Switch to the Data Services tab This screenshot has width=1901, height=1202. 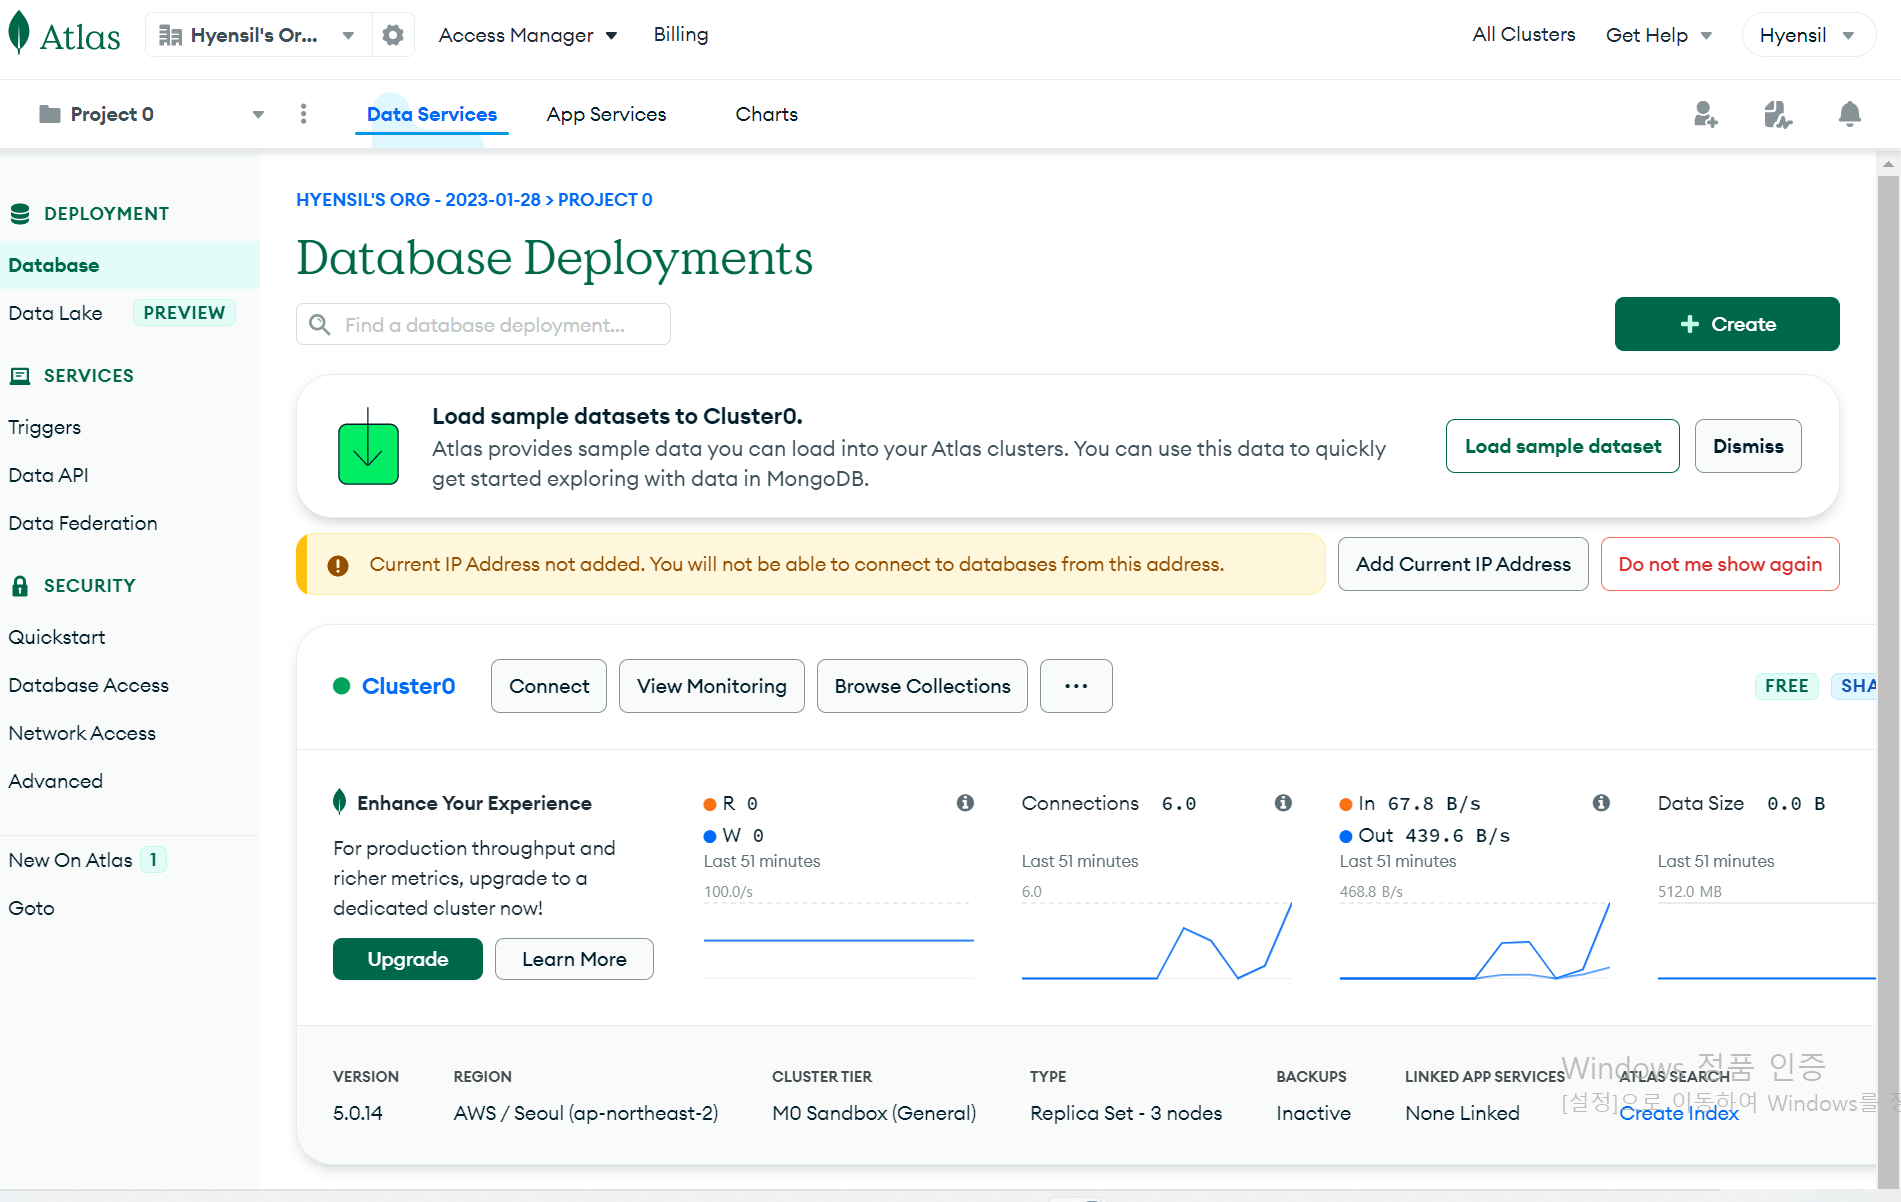[432, 114]
